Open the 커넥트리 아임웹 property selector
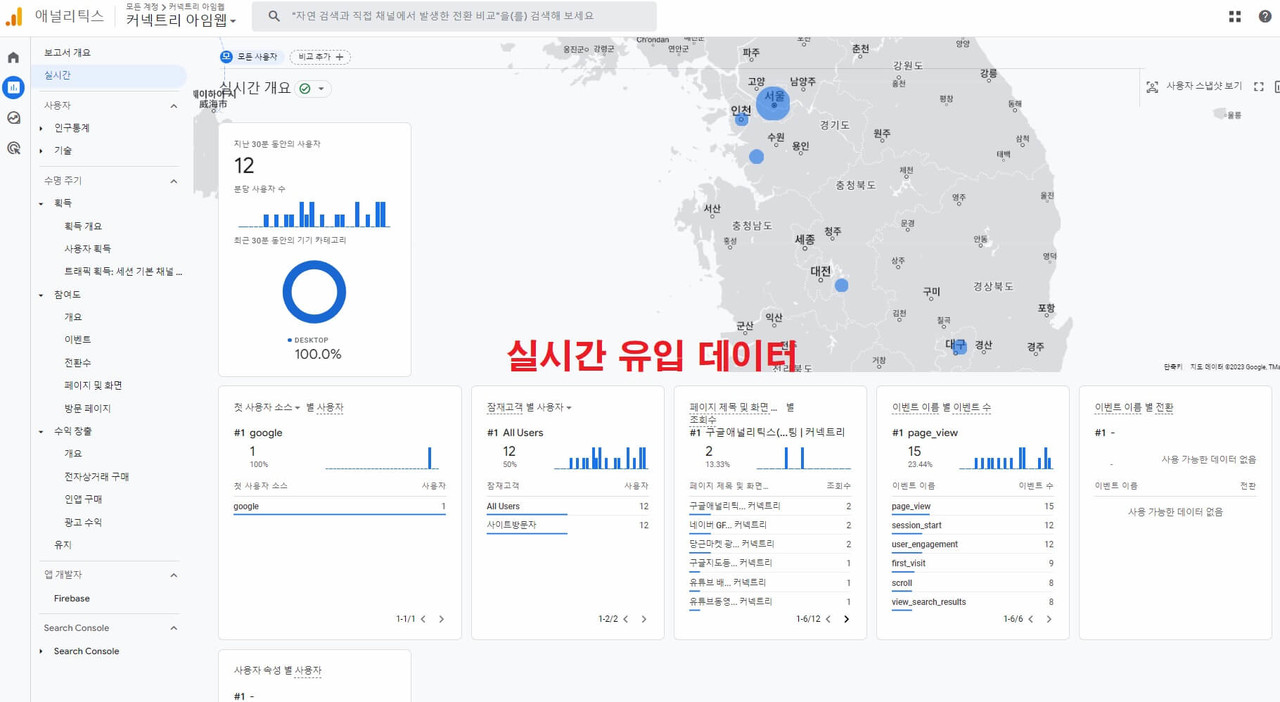 [181, 20]
